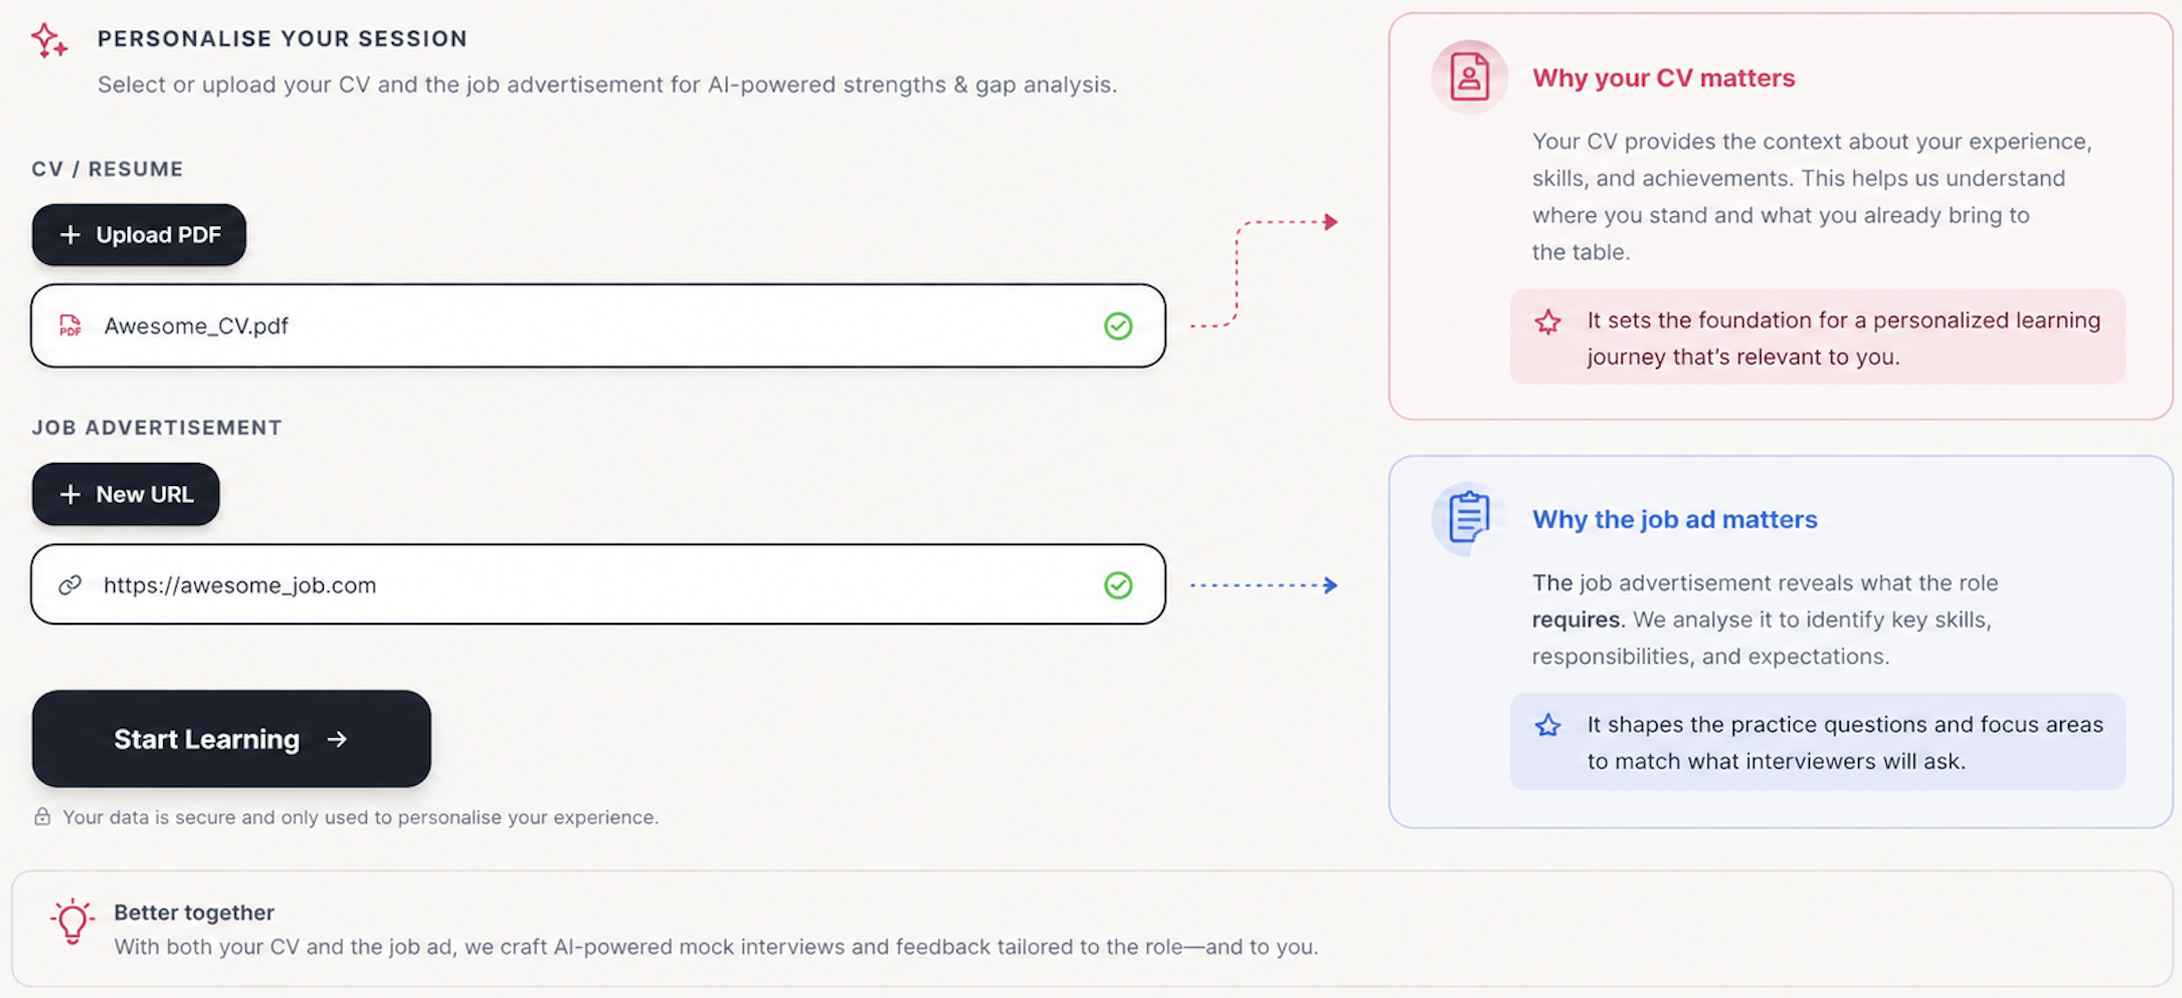Click the lock icon near the data security note
This screenshot has height=998, width=2182.
tap(42, 816)
